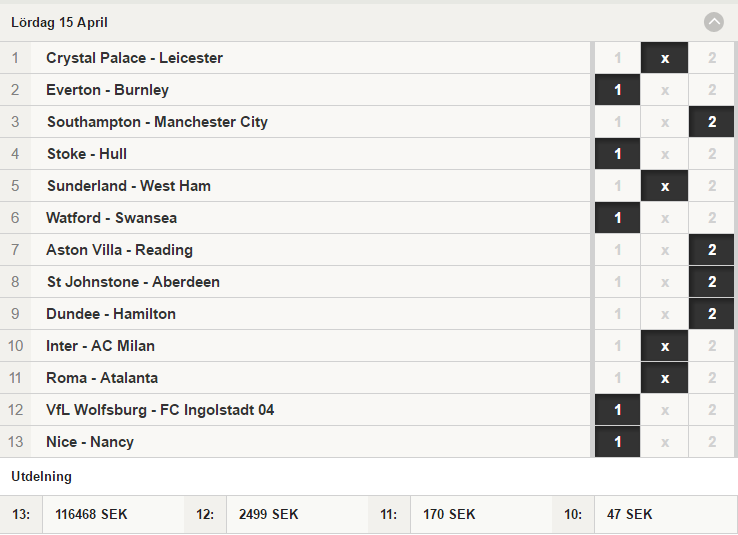Collapse the Lördag 15 April section
738x535 pixels.
coord(714,22)
